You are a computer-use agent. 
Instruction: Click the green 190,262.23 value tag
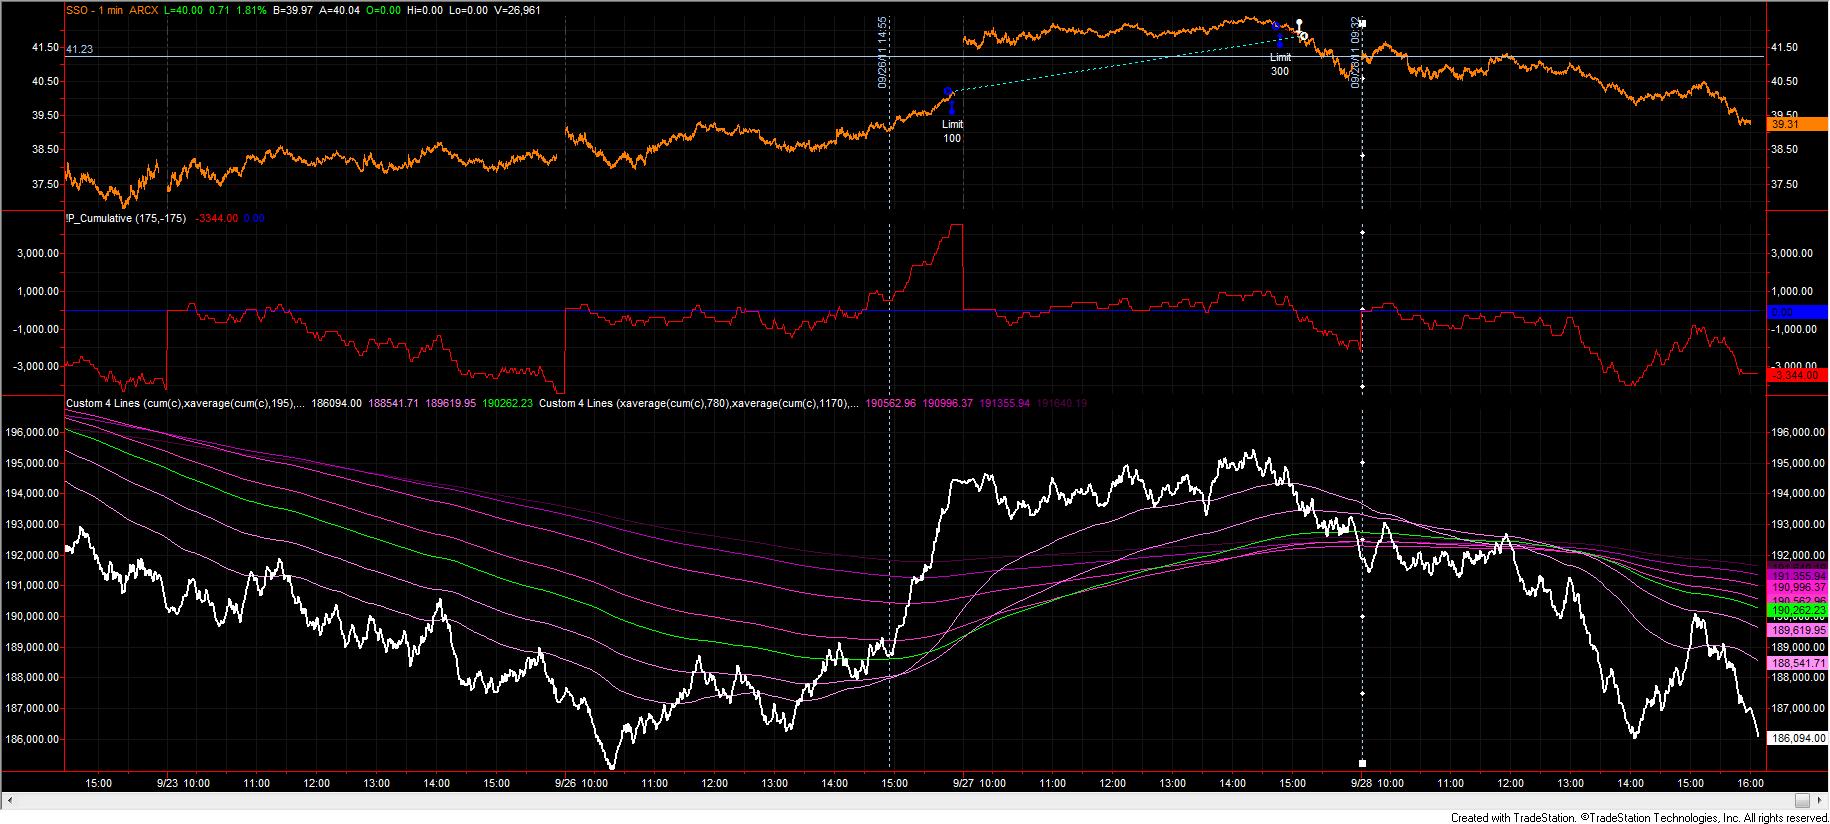(x=1798, y=610)
